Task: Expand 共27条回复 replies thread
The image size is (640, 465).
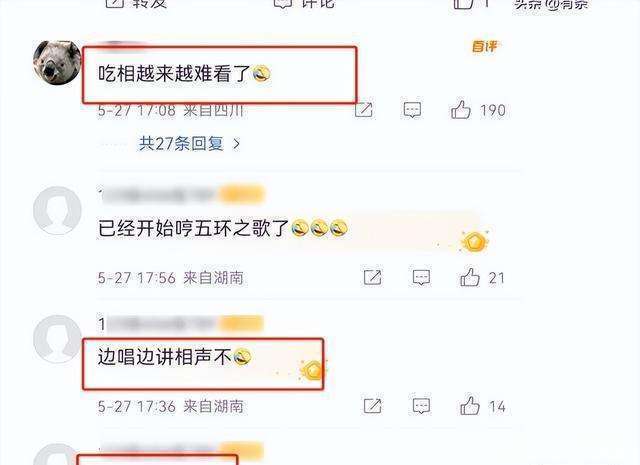Action: click(182, 143)
